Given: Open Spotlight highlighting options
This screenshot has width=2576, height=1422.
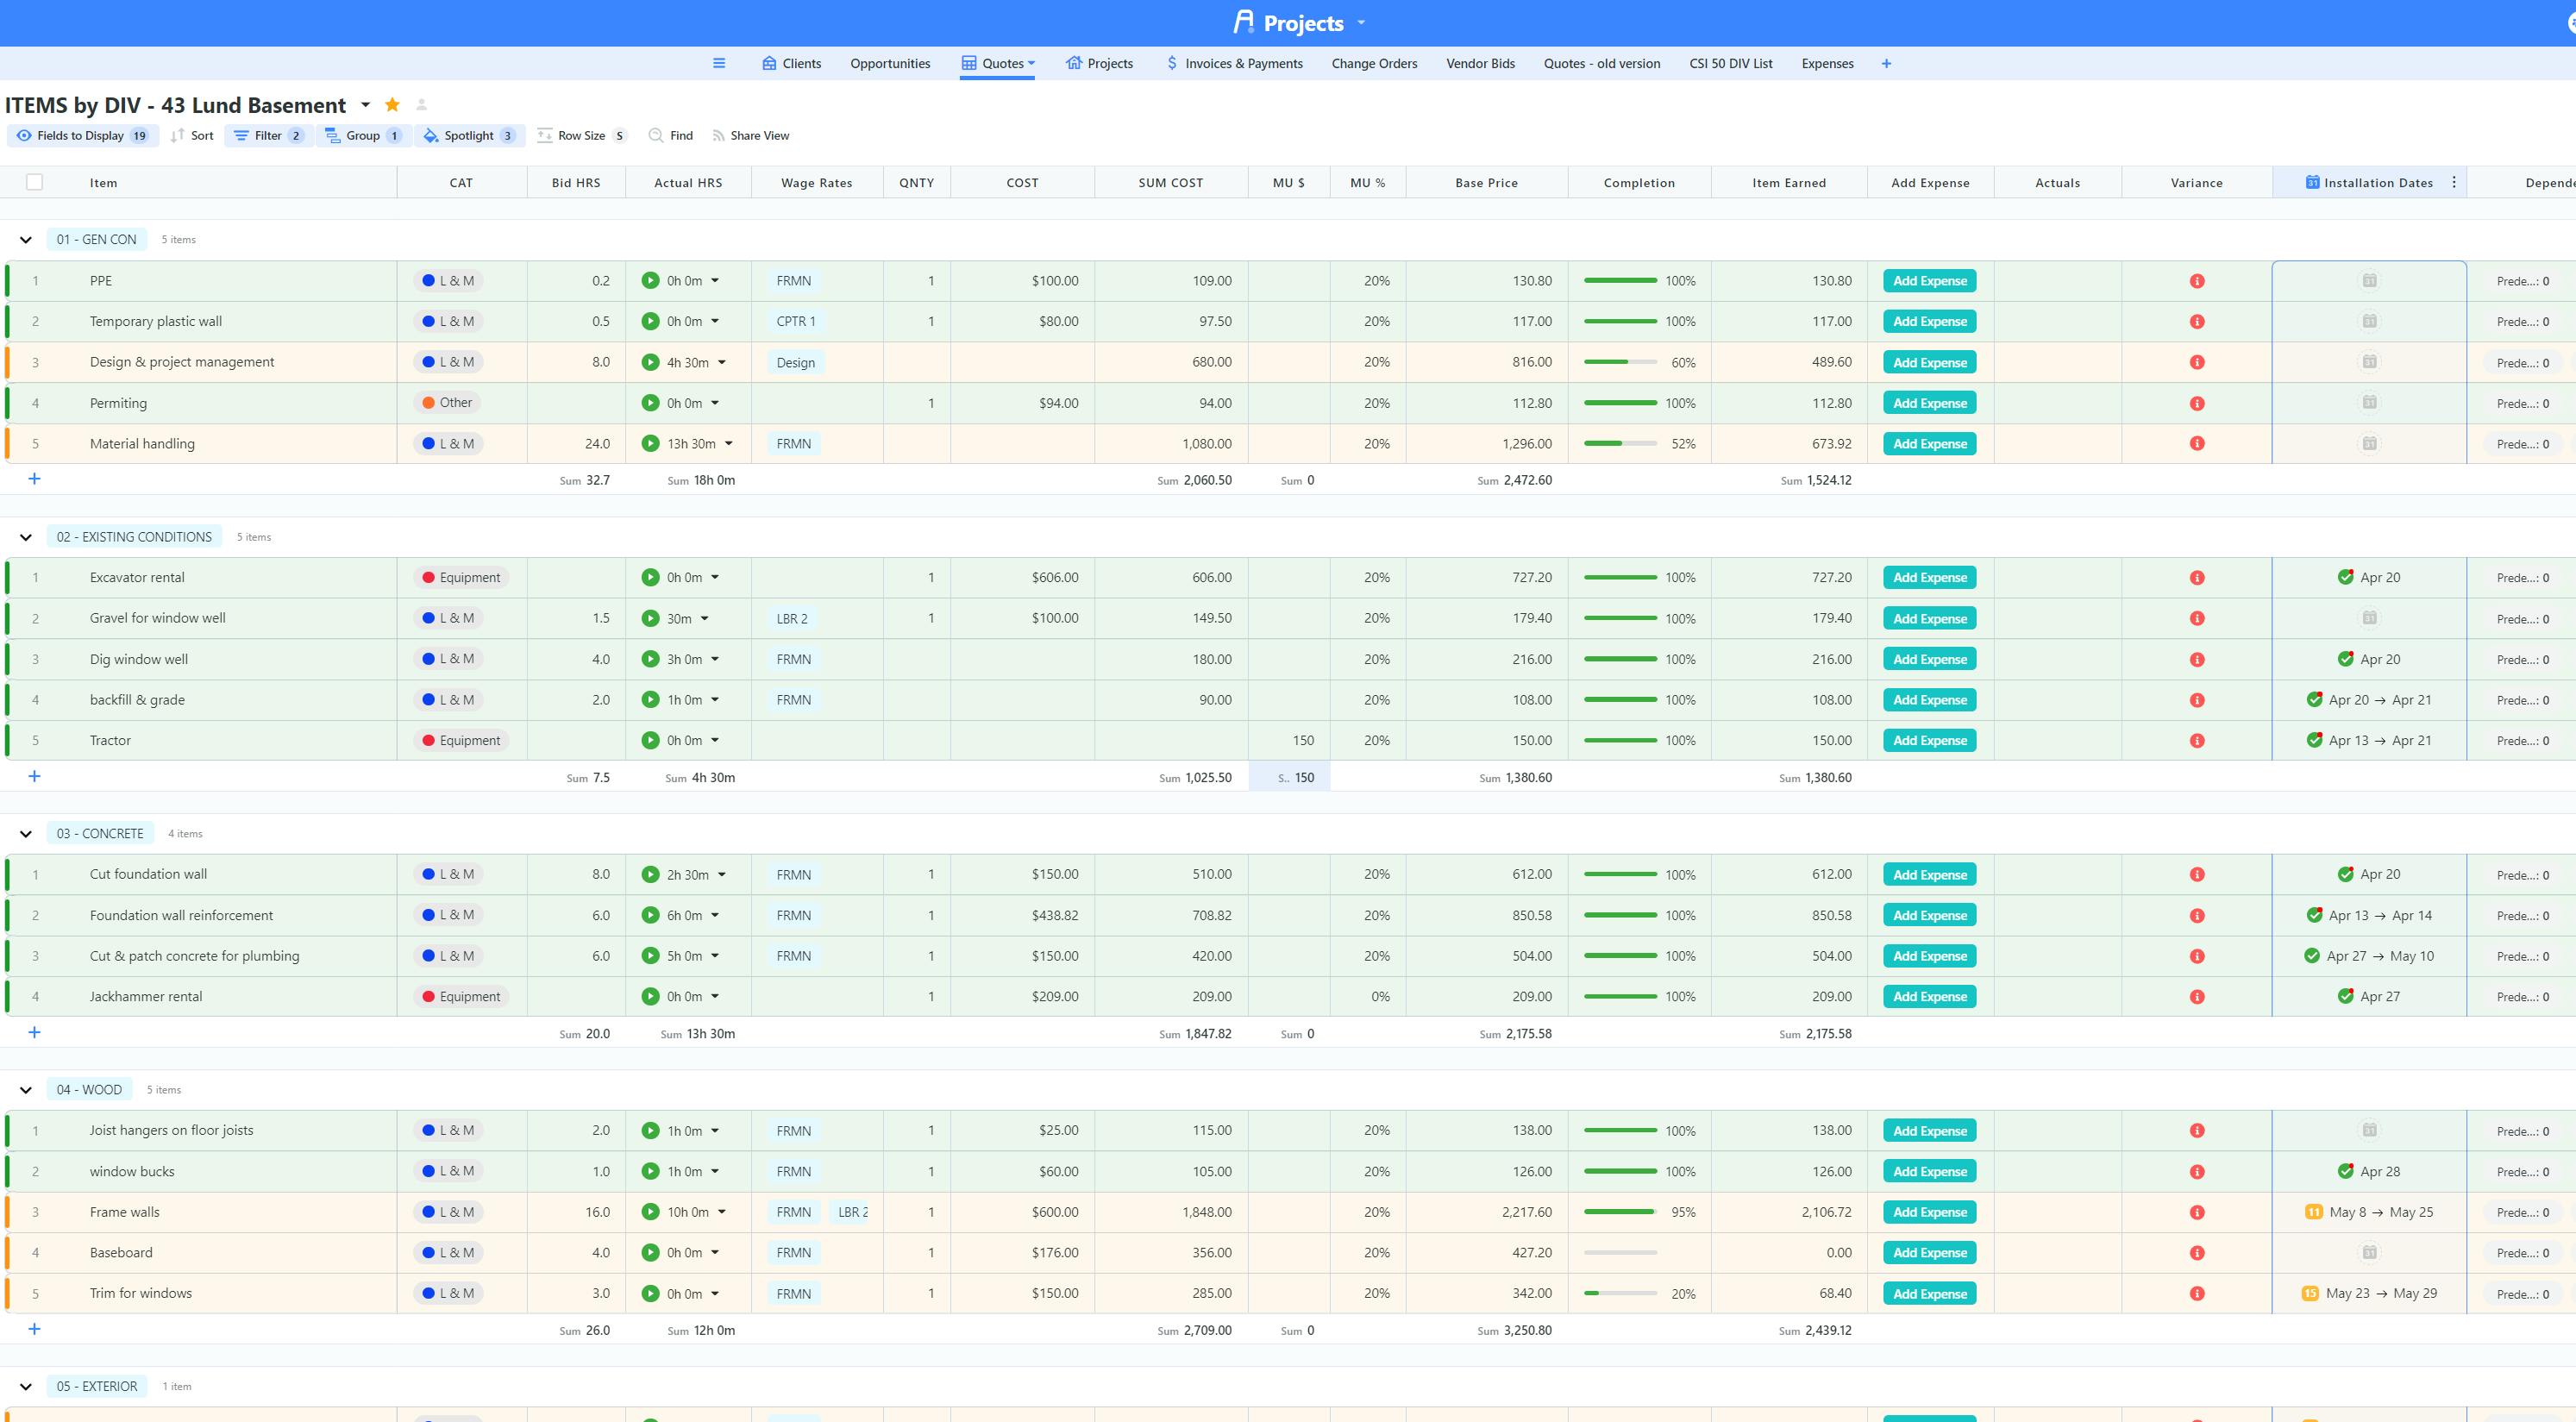Looking at the screenshot, I should 468,135.
